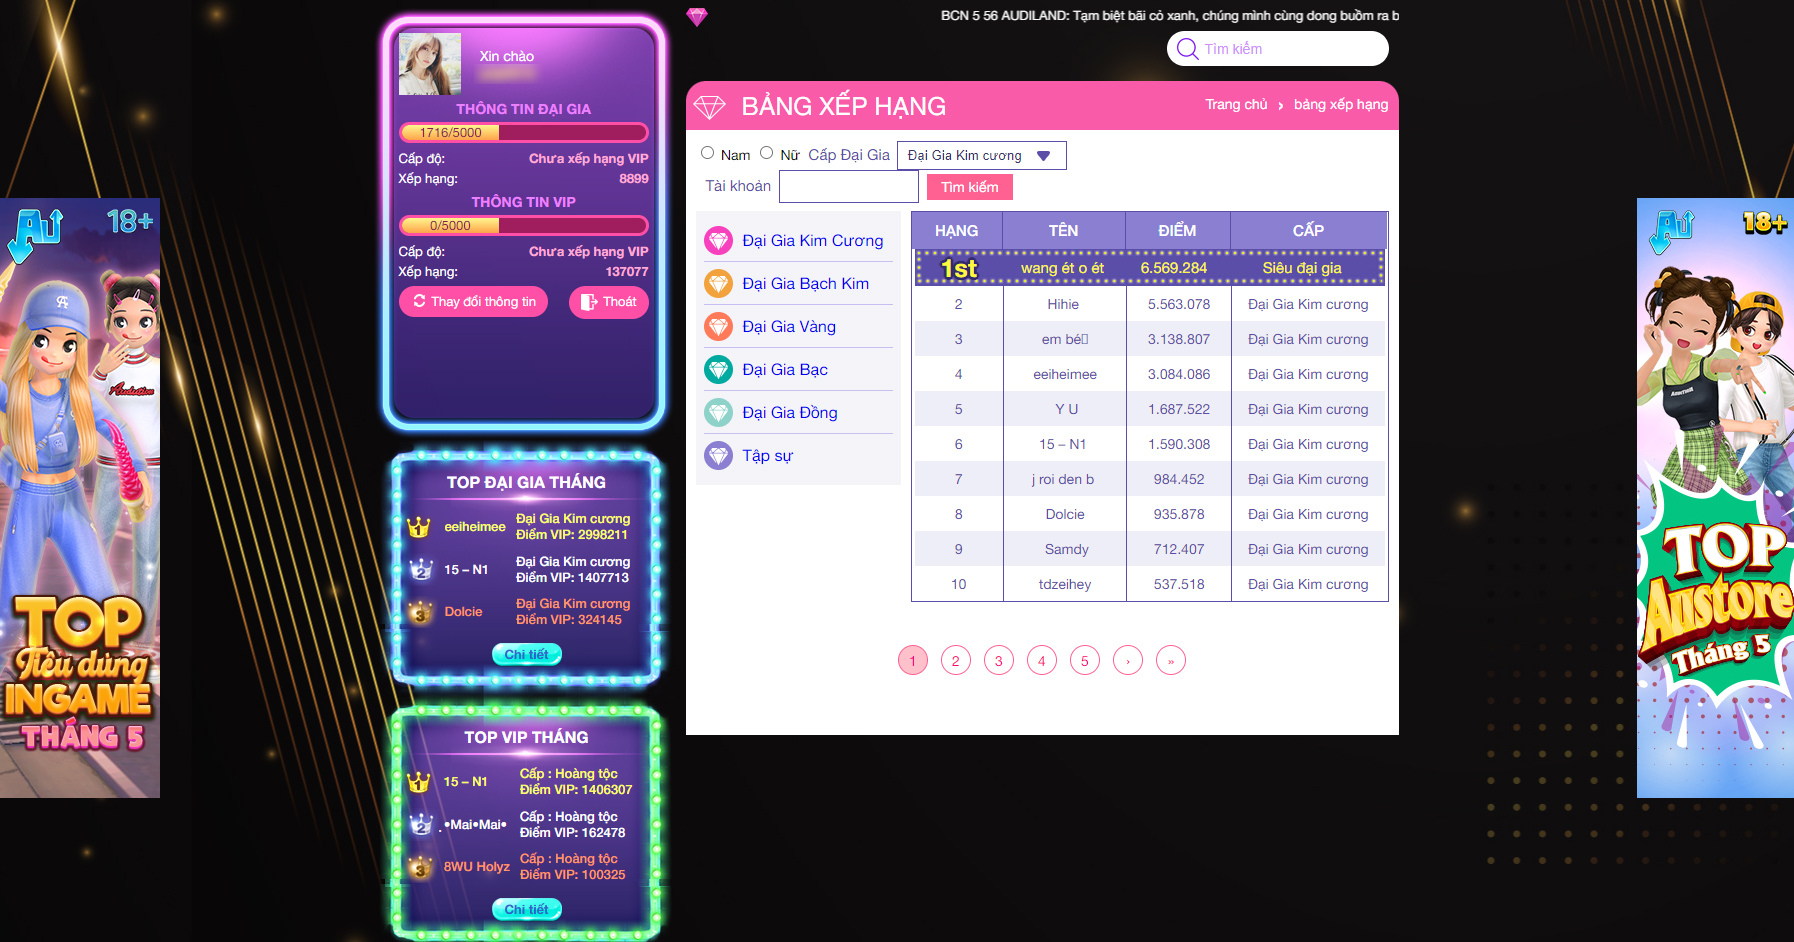The height and width of the screenshot is (942, 1794).
Task: Click Thay đổi thông tin button
Action: click(x=473, y=302)
